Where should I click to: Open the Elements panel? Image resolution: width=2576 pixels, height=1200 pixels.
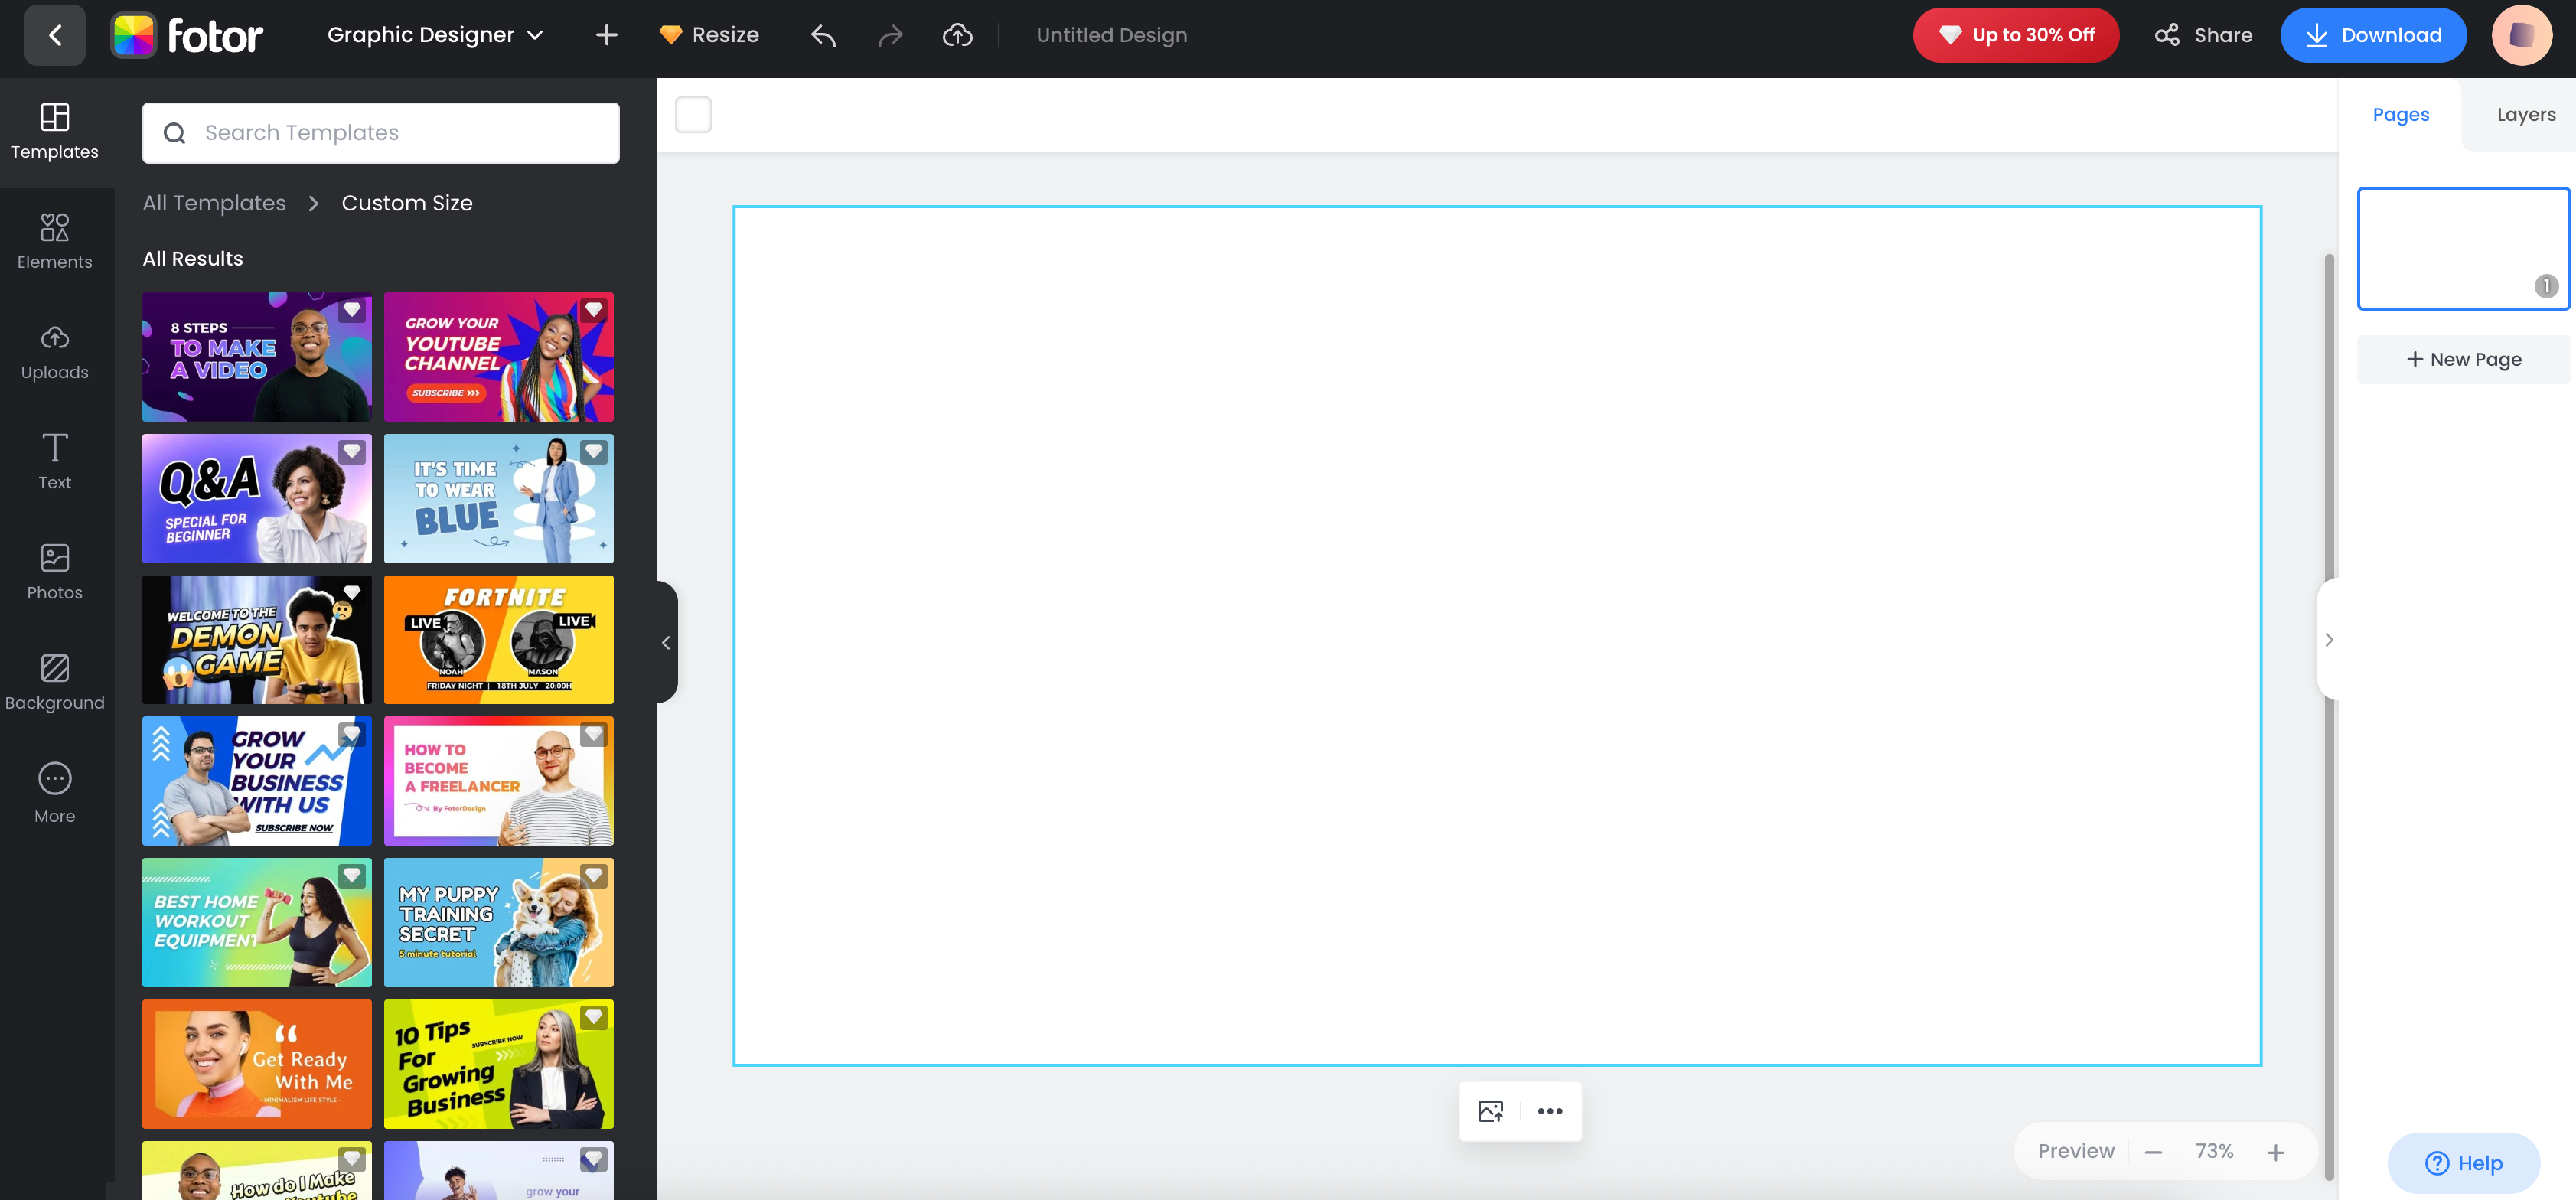(54, 239)
